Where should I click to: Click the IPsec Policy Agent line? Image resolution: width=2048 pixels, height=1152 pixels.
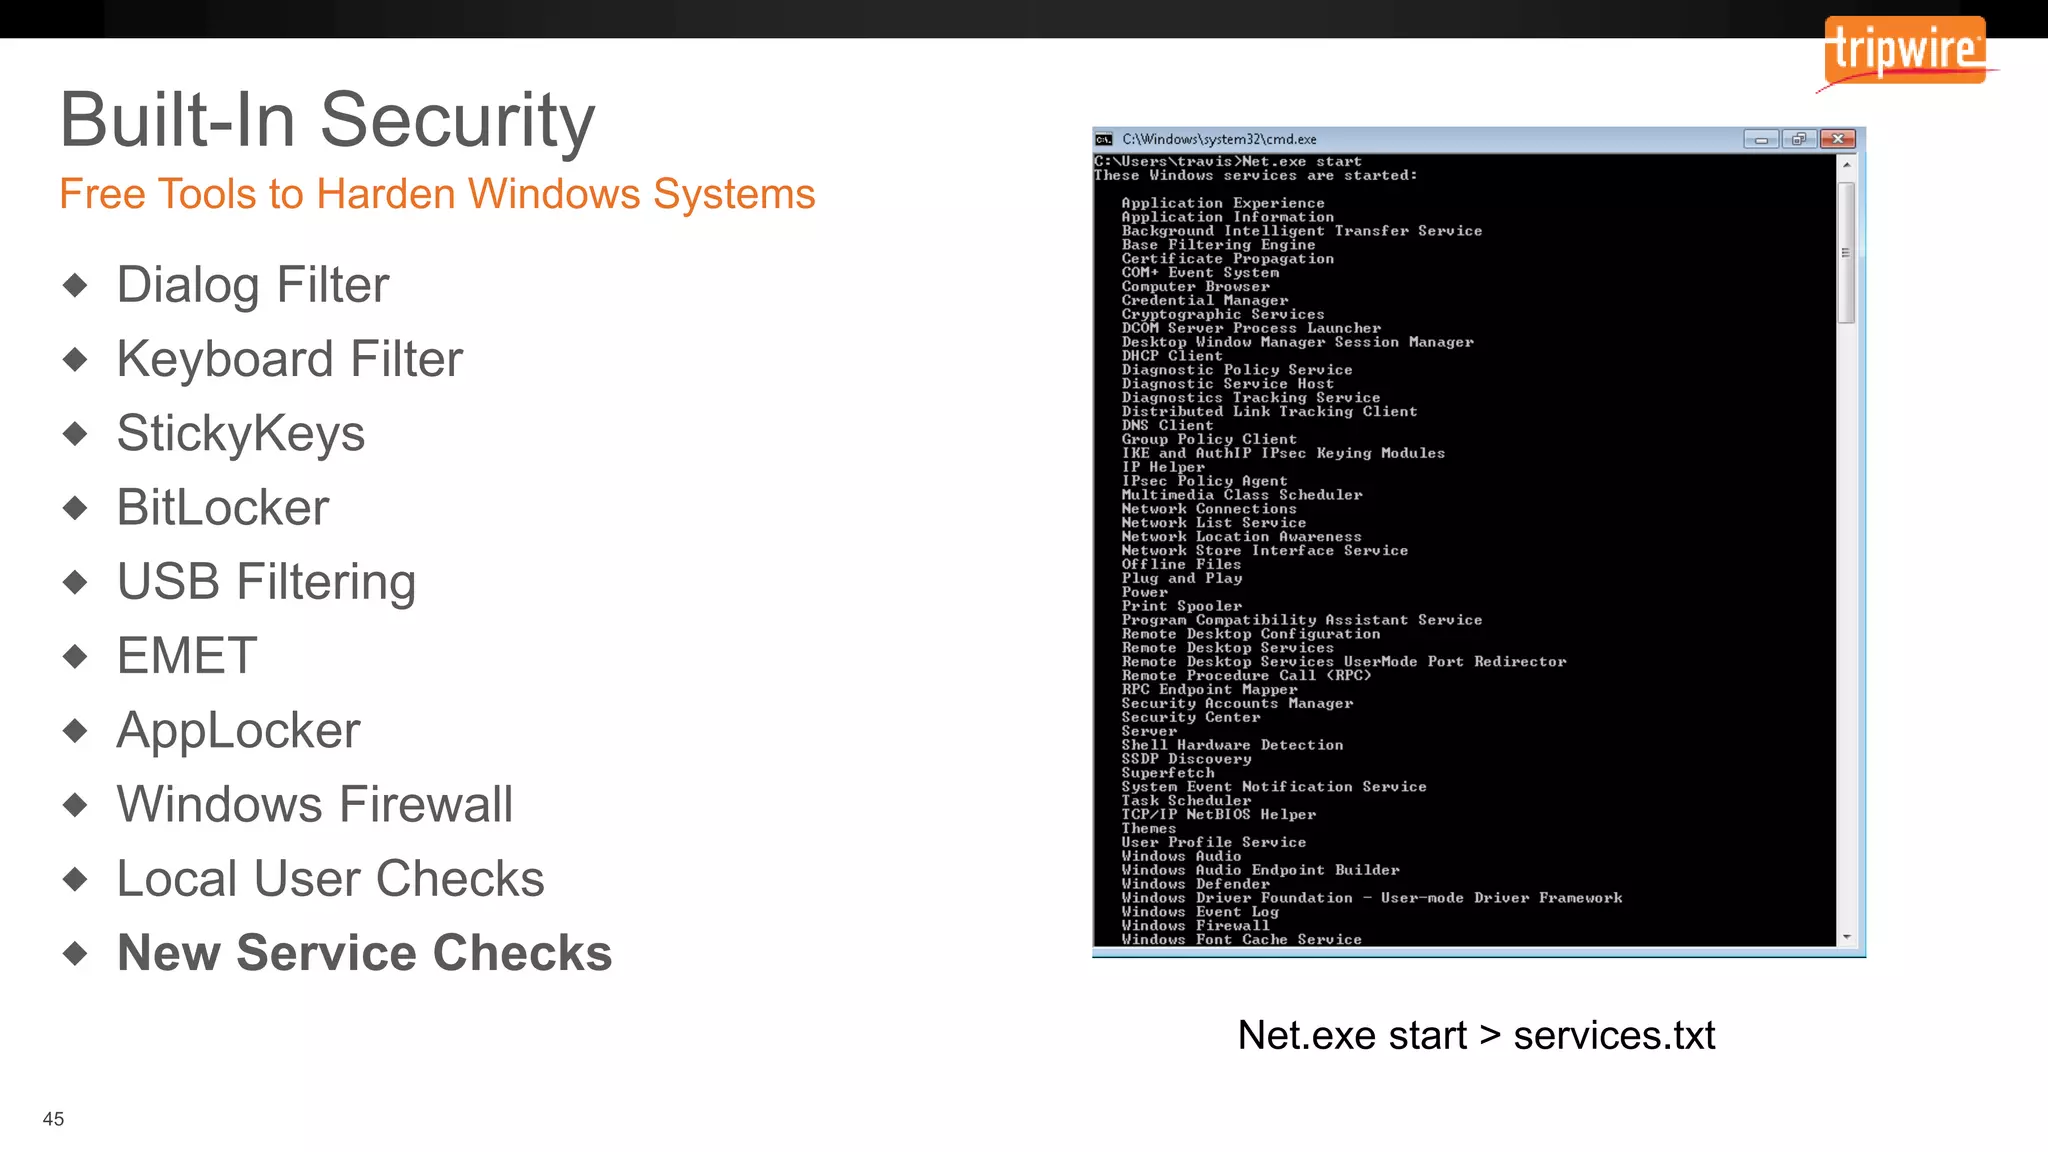coord(1204,481)
